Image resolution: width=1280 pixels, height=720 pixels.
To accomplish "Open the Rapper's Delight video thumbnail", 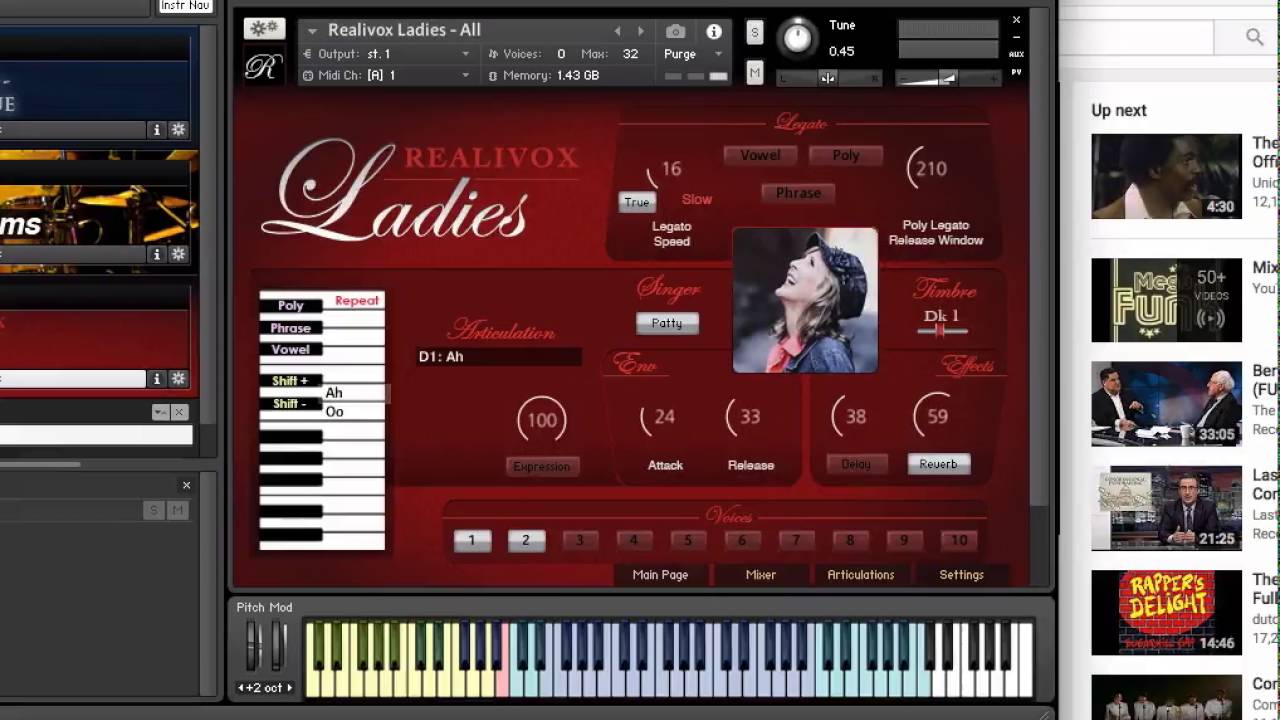I will click(x=1166, y=612).
